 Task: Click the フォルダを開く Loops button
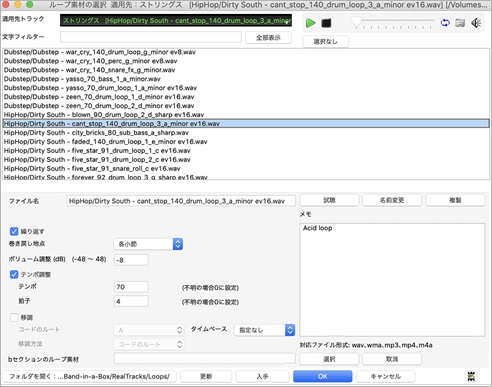[89, 376]
